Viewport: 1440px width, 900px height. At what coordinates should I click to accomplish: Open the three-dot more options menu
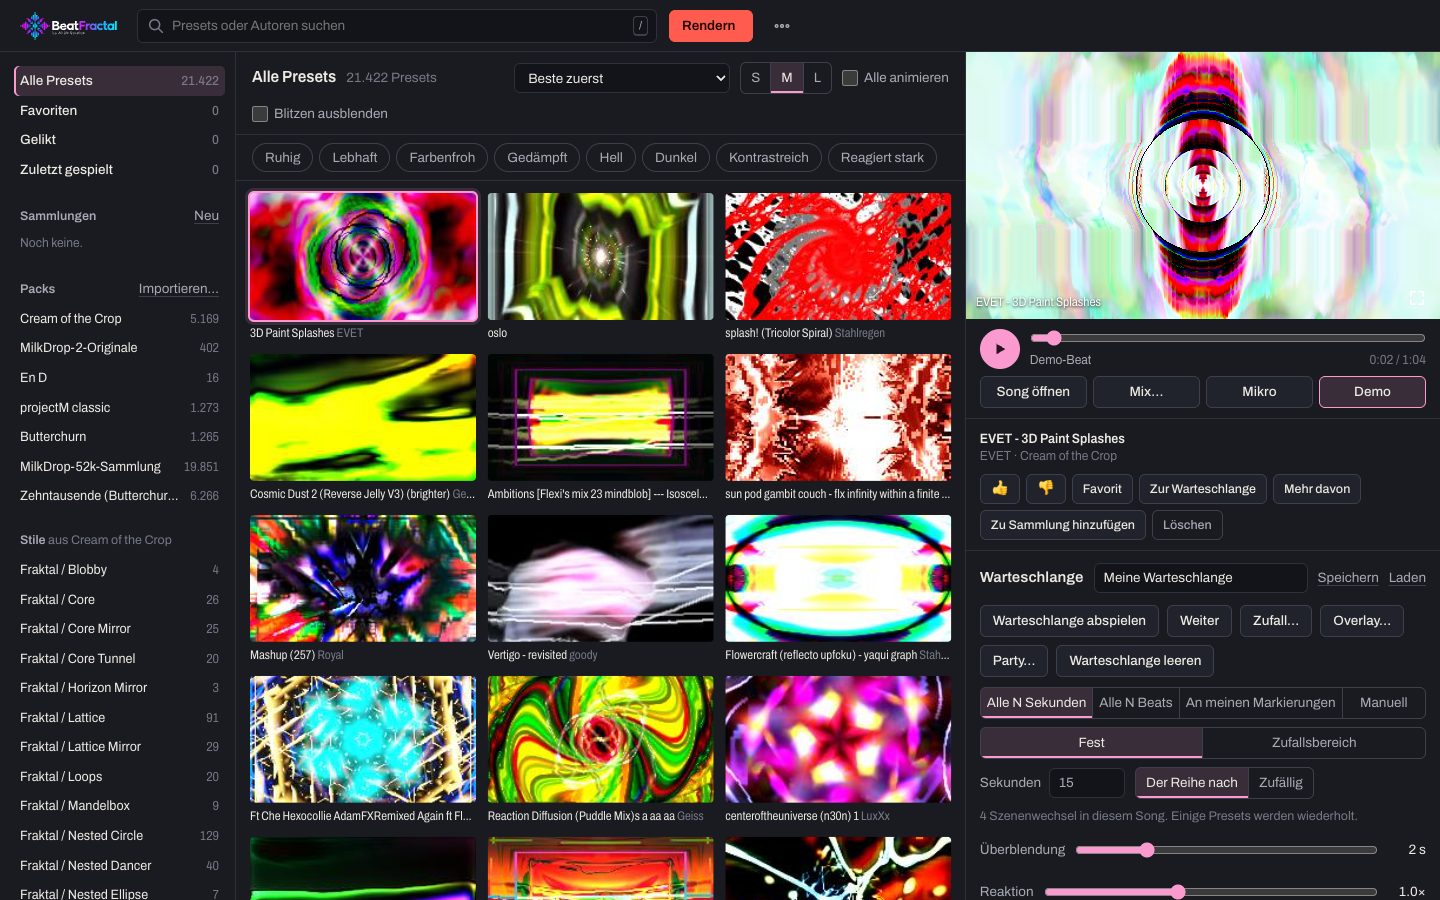[x=782, y=26]
